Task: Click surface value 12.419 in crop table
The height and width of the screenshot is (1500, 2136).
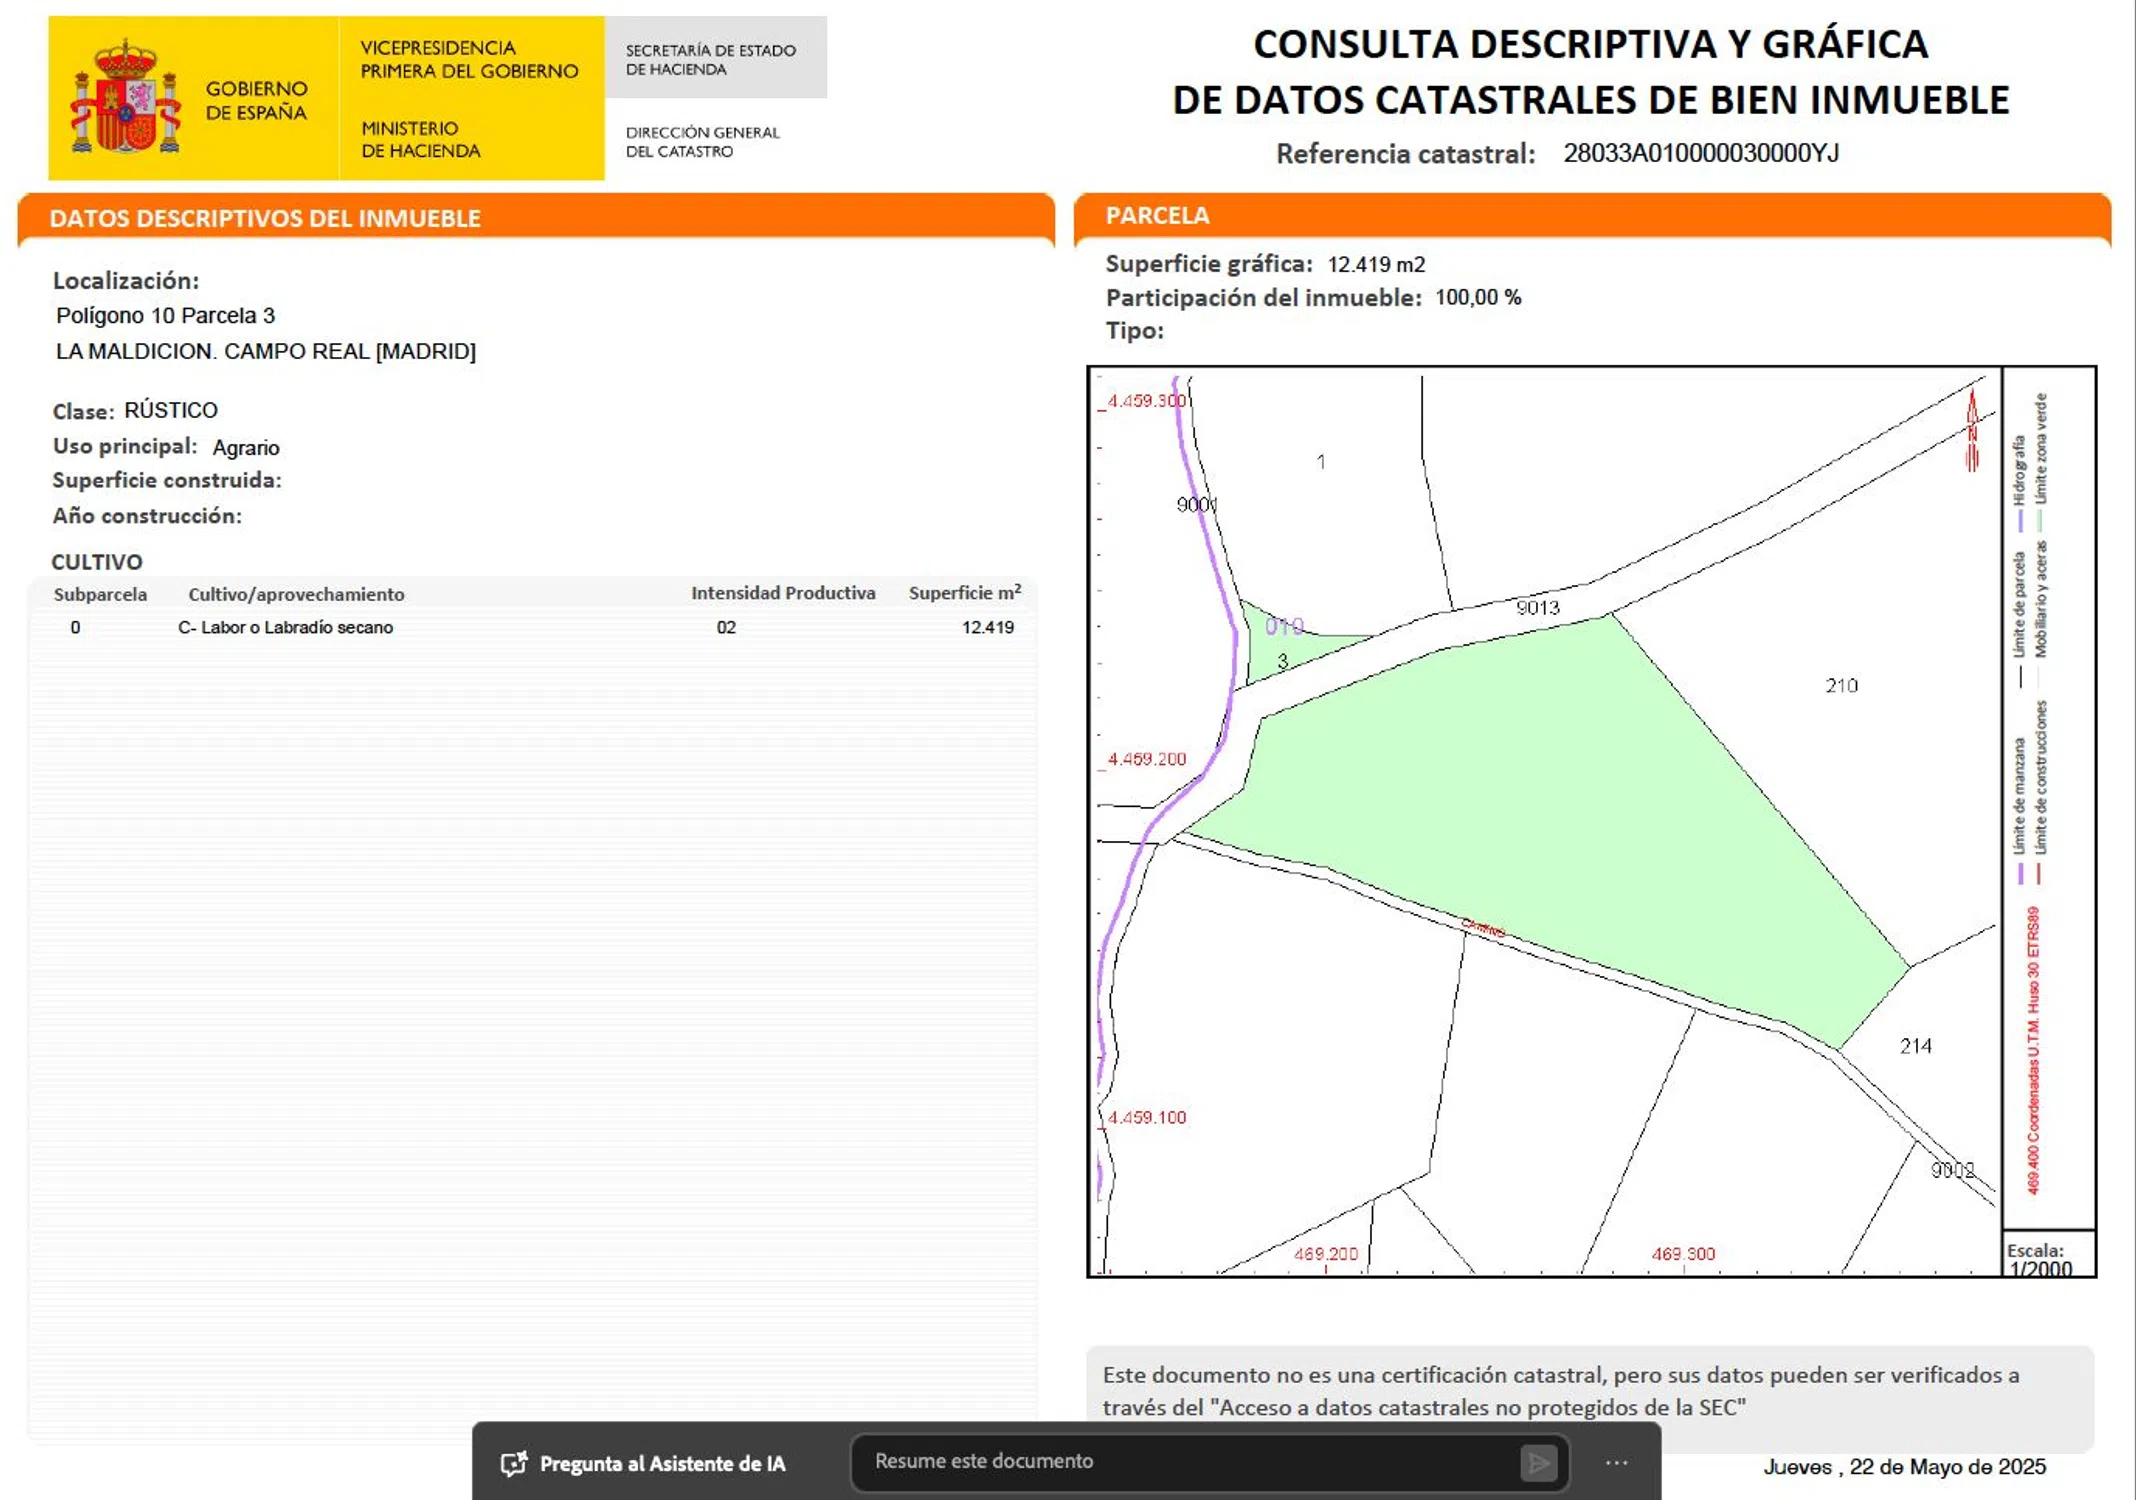Action: [987, 627]
